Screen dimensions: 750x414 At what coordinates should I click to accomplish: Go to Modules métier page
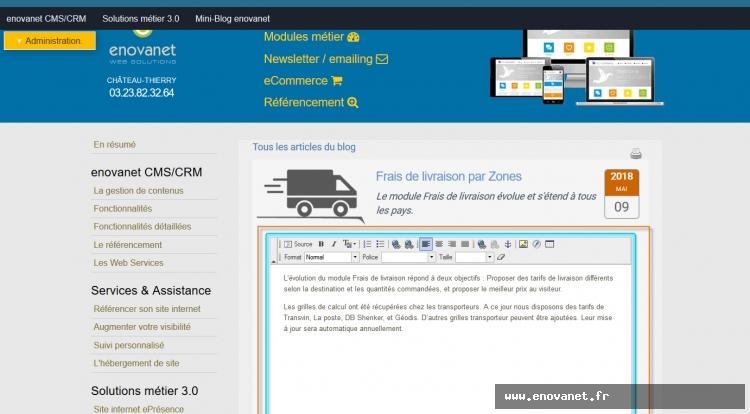(x=311, y=37)
